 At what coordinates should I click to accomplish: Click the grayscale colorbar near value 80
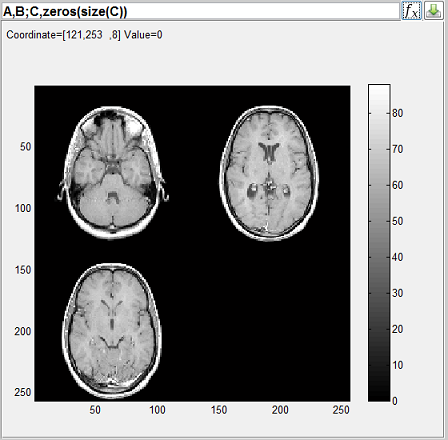pos(379,114)
